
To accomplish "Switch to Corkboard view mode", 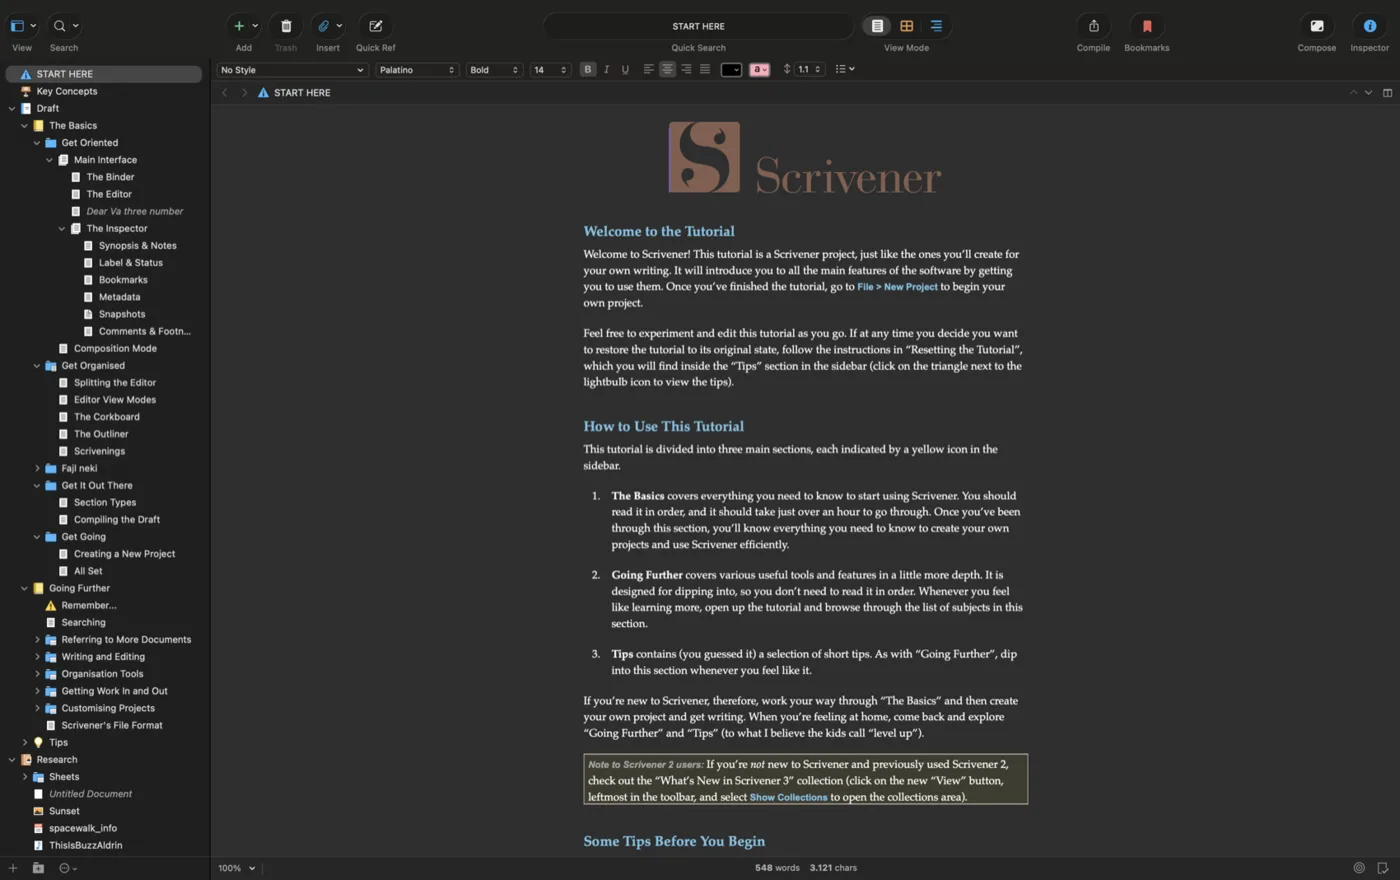I will [907, 26].
